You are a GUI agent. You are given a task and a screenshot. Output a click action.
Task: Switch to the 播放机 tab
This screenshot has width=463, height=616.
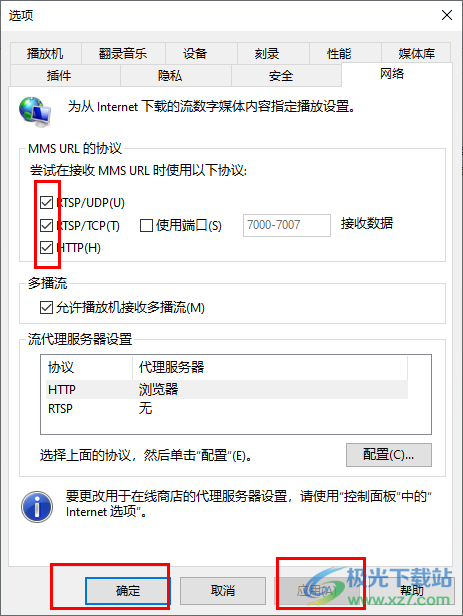46,53
